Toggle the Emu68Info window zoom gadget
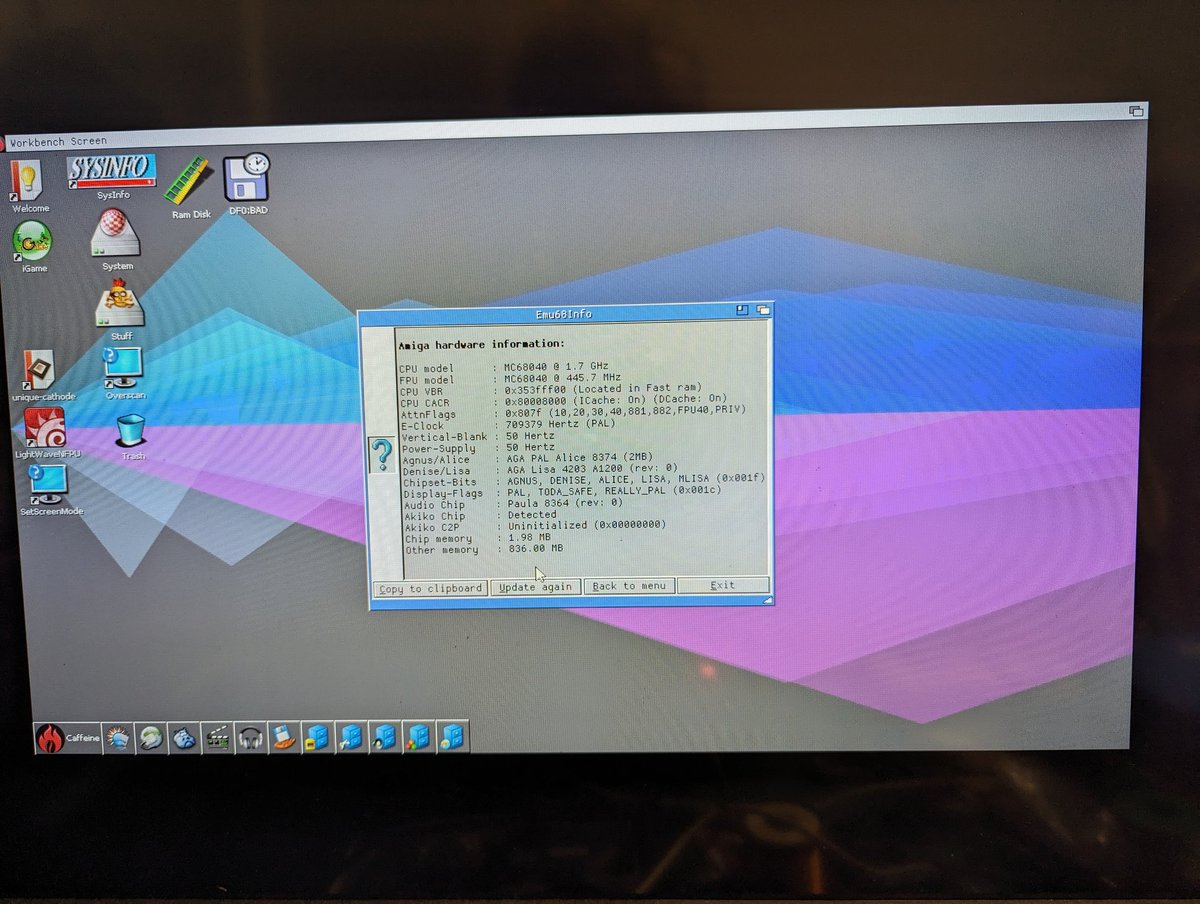Image resolution: width=1200 pixels, height=904 pixels. click(x=742, y=310)
